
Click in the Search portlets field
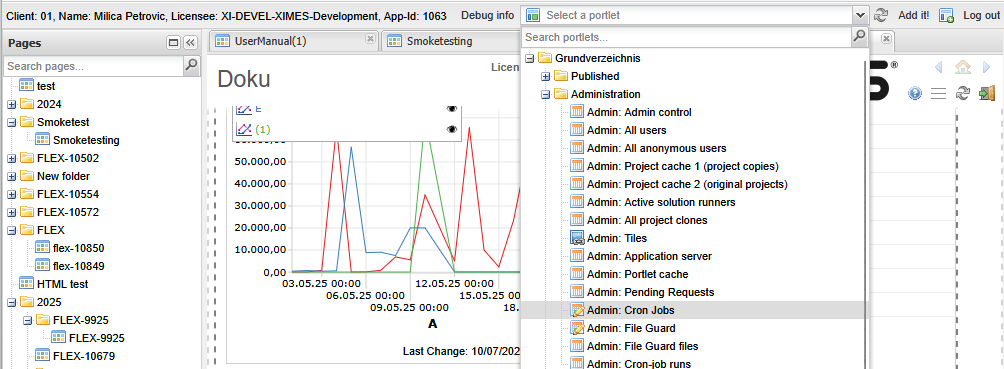(687, 37)
